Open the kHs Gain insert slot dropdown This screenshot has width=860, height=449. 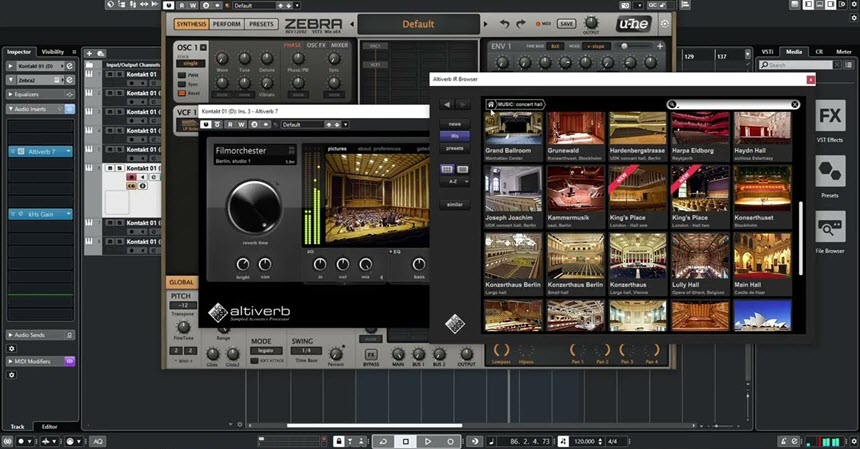[x=69, y=214]
